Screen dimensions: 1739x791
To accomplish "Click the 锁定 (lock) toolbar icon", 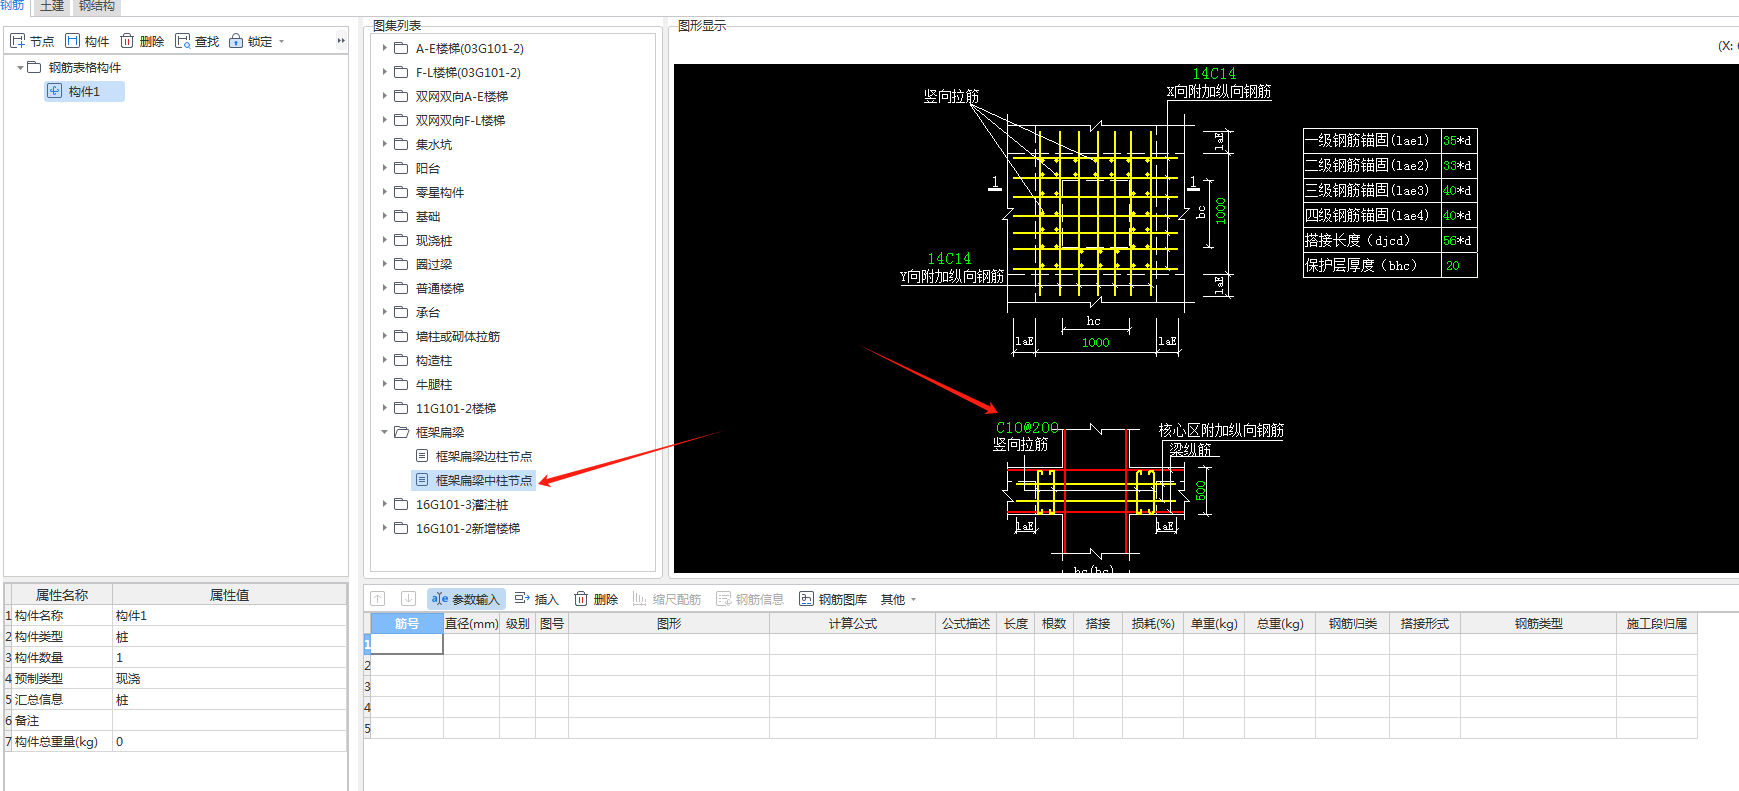I will (x=250, y=41).
